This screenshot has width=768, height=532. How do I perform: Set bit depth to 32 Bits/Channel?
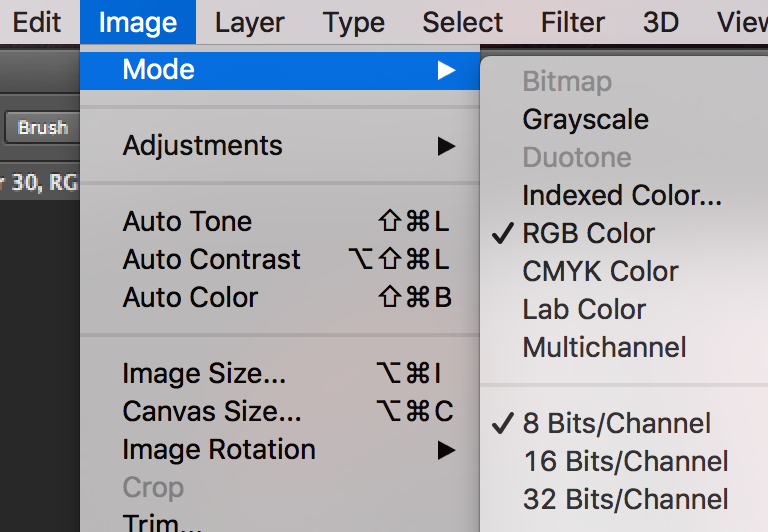626,500
